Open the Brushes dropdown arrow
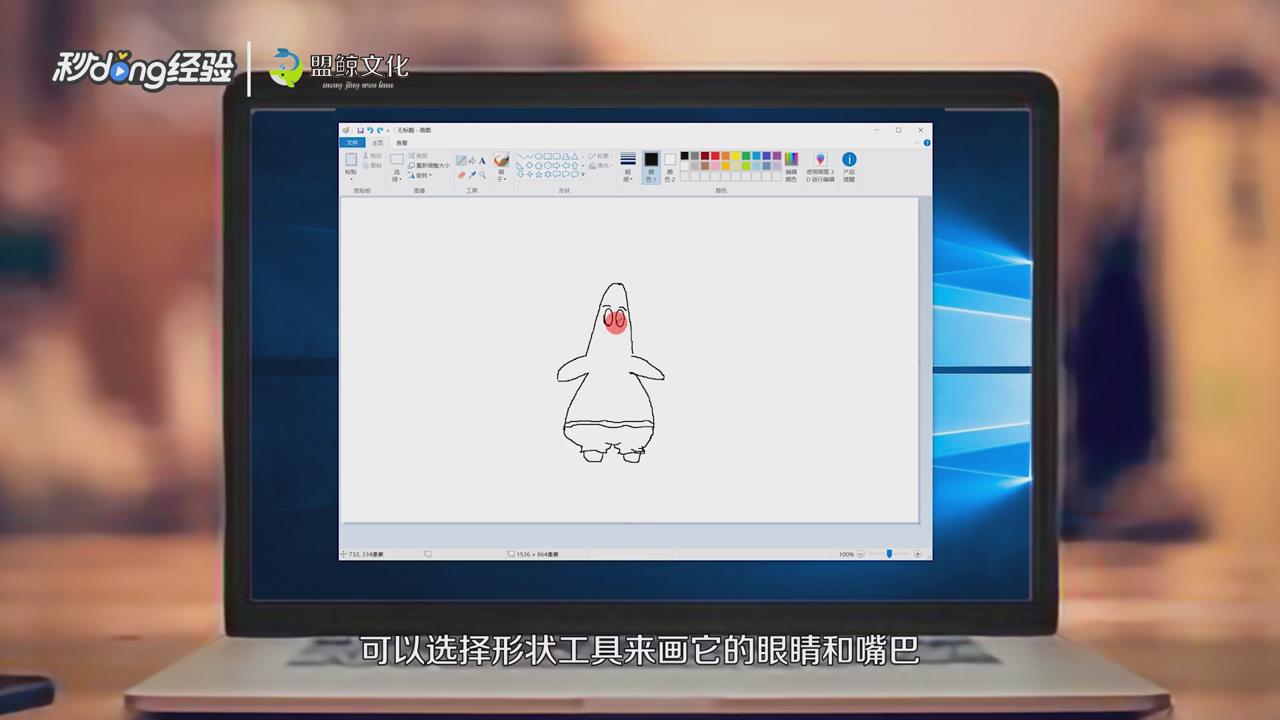This screenshot has width=1280, height=720. coord(505,179)
